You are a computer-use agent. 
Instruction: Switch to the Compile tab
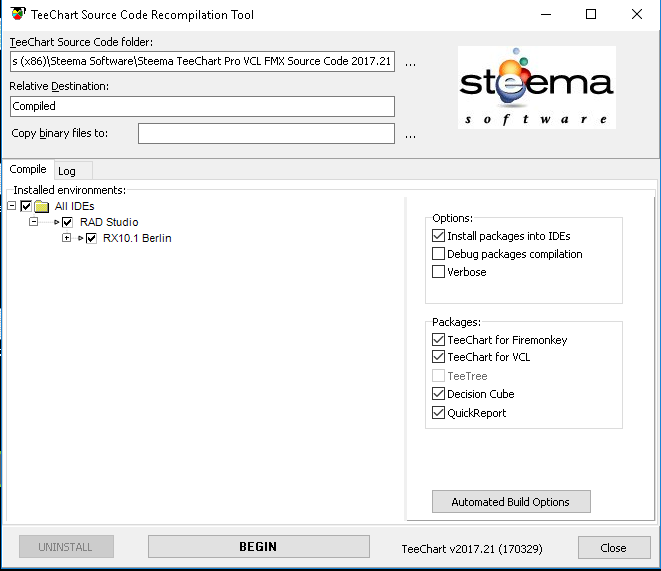(x=28, y=169)
